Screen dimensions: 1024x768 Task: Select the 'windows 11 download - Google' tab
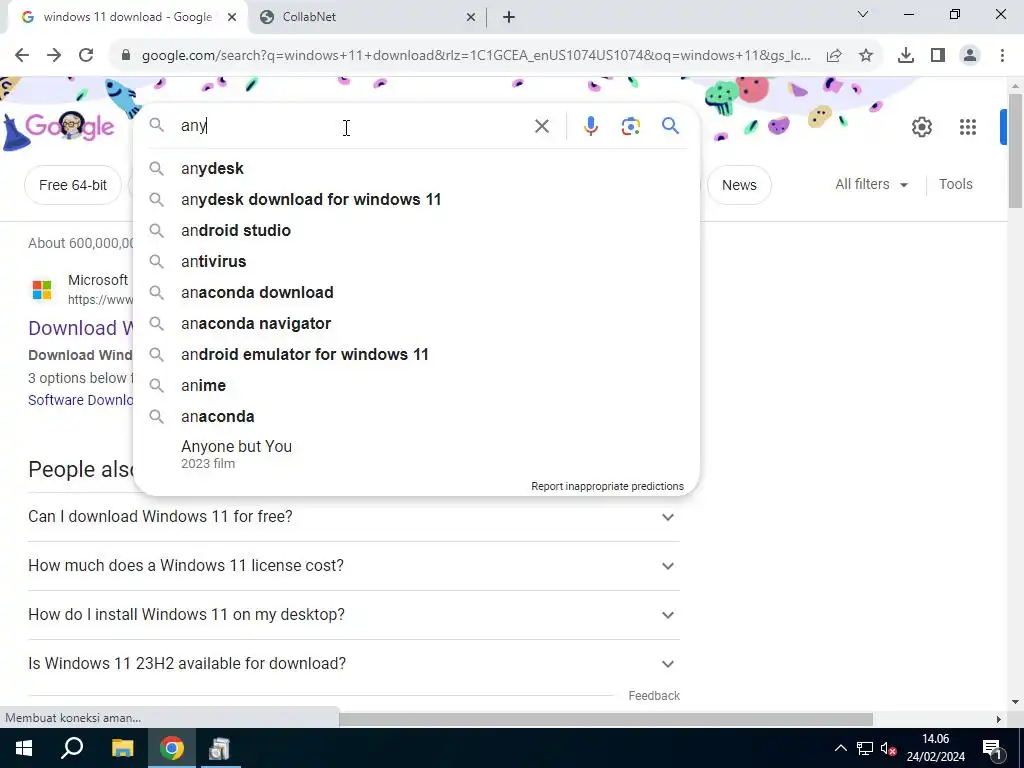(127, 17)
